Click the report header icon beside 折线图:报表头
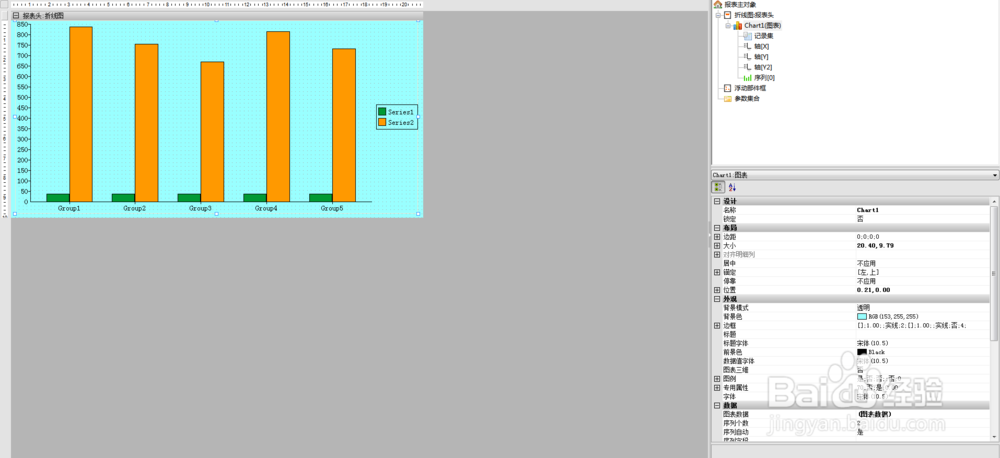 728,15
